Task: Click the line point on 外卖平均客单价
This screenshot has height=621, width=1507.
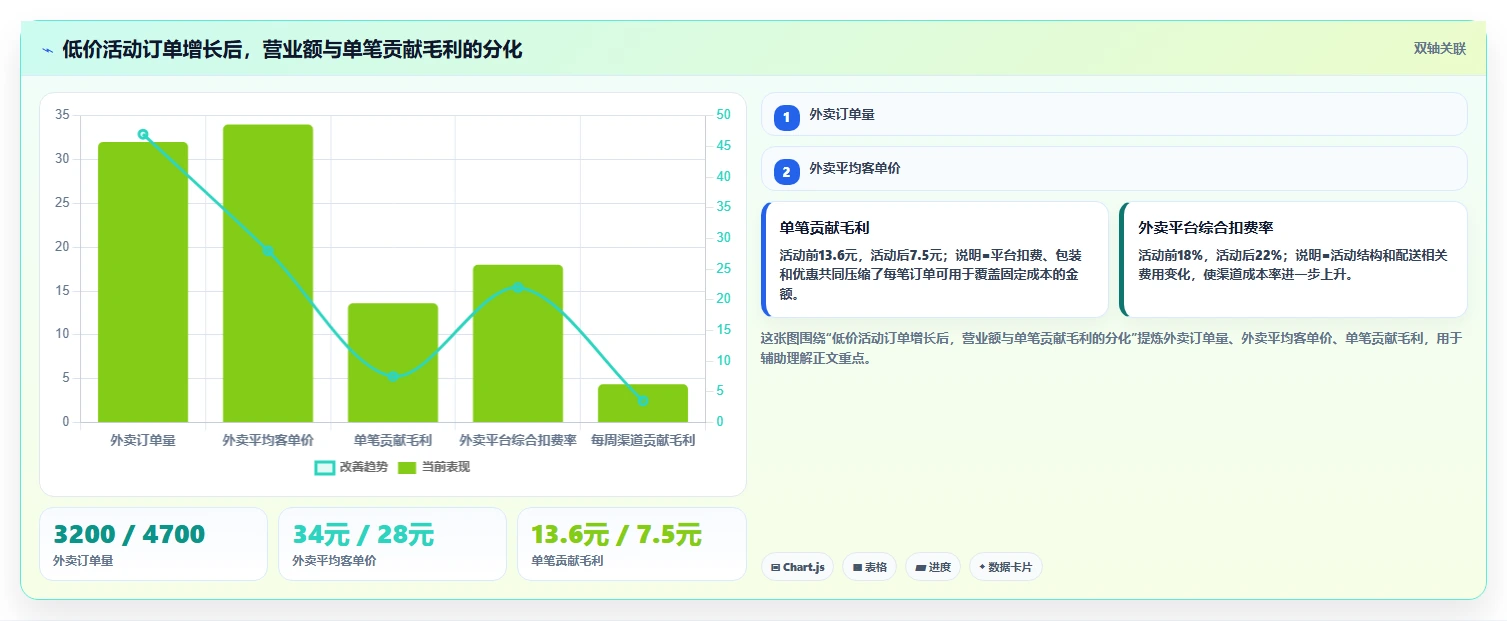Action: tap(268, 251)
